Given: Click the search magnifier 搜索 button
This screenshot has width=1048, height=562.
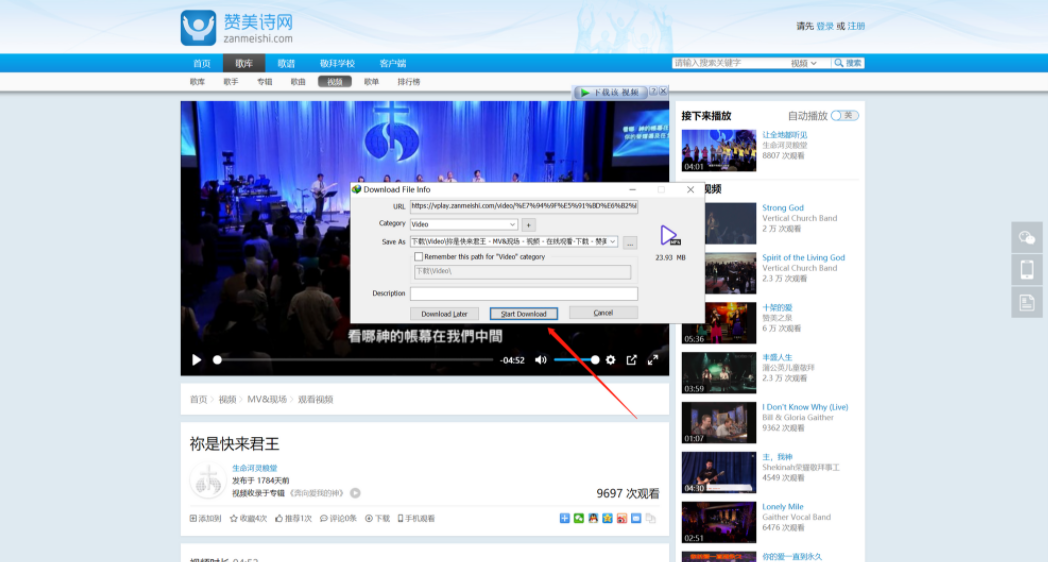Looking at the screenshot, I should point(847,63).
